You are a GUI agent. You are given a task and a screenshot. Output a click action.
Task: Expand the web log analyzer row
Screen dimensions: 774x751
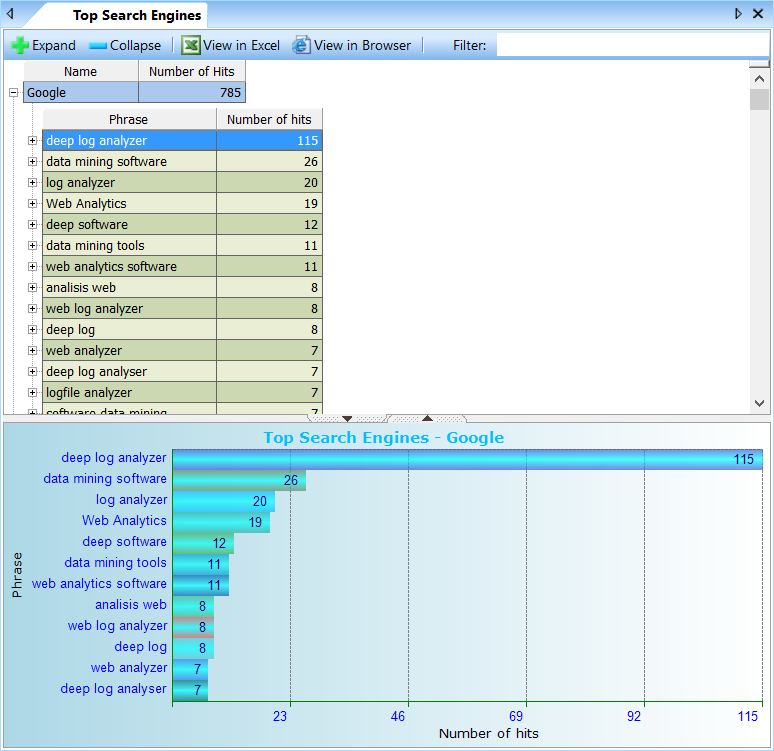pos(33,309)
